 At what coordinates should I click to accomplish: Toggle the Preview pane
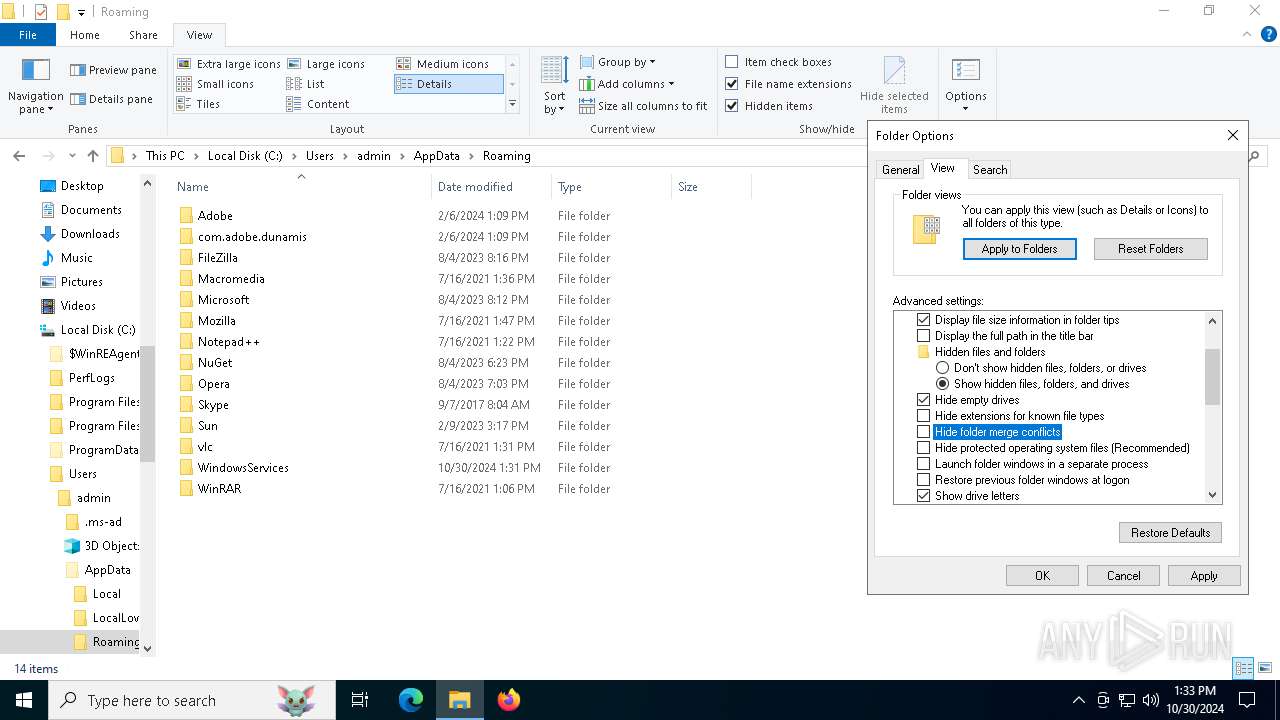(113, 70)
